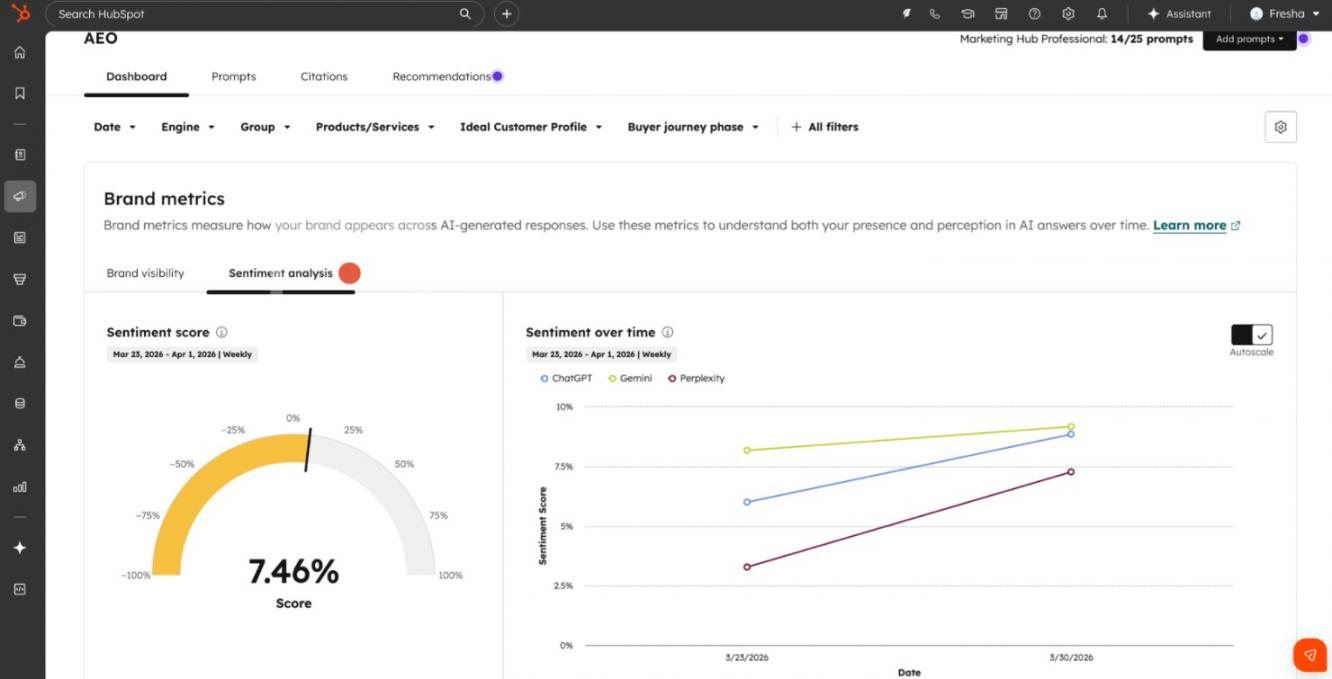
Task: Click the upgrade feather icon in the top bar
Action: [x=907, y=14]
